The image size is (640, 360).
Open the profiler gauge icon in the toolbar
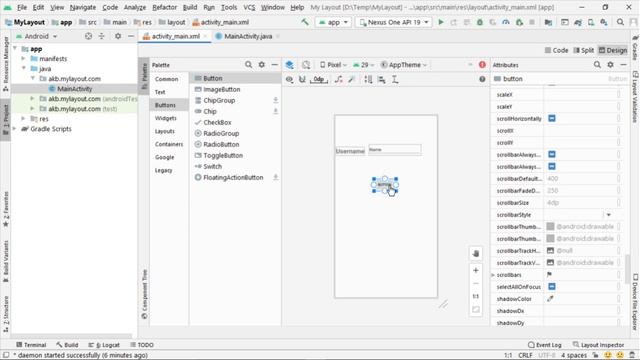[x=506, y=22]
